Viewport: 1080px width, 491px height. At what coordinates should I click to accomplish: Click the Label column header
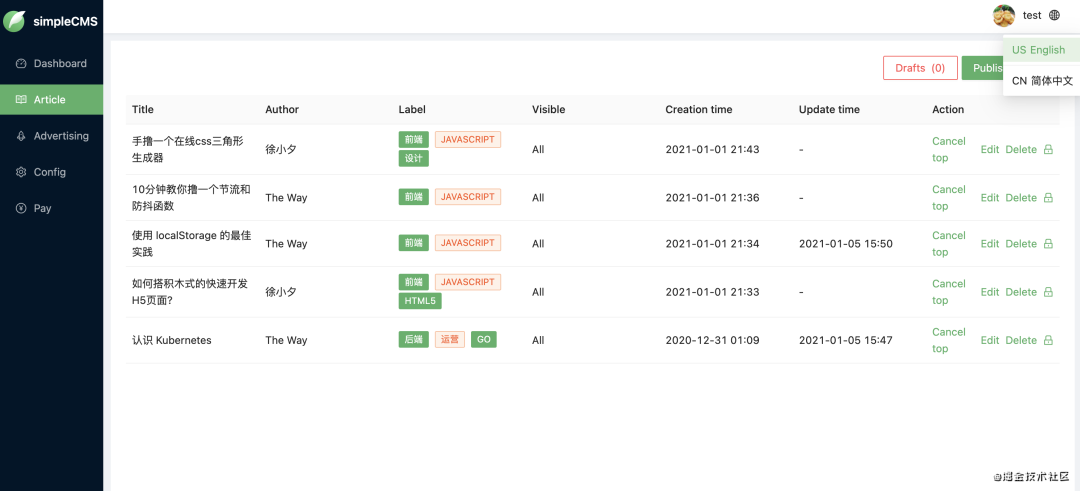[x=412, y=109]
